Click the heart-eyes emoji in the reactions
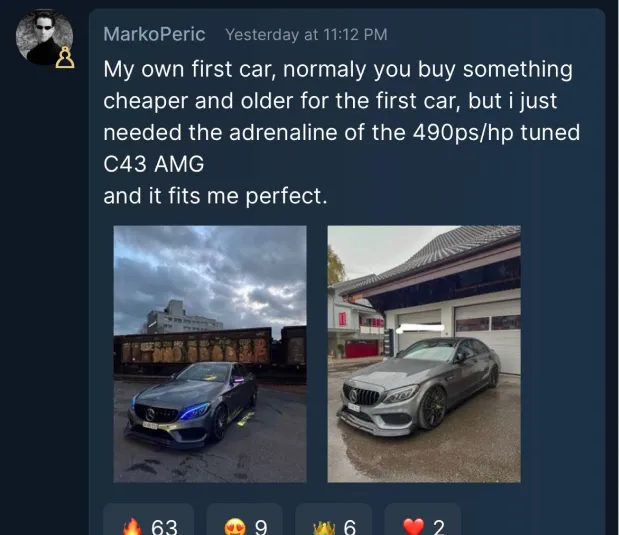This screenshot has width=619, height=535. click(234, 526)
